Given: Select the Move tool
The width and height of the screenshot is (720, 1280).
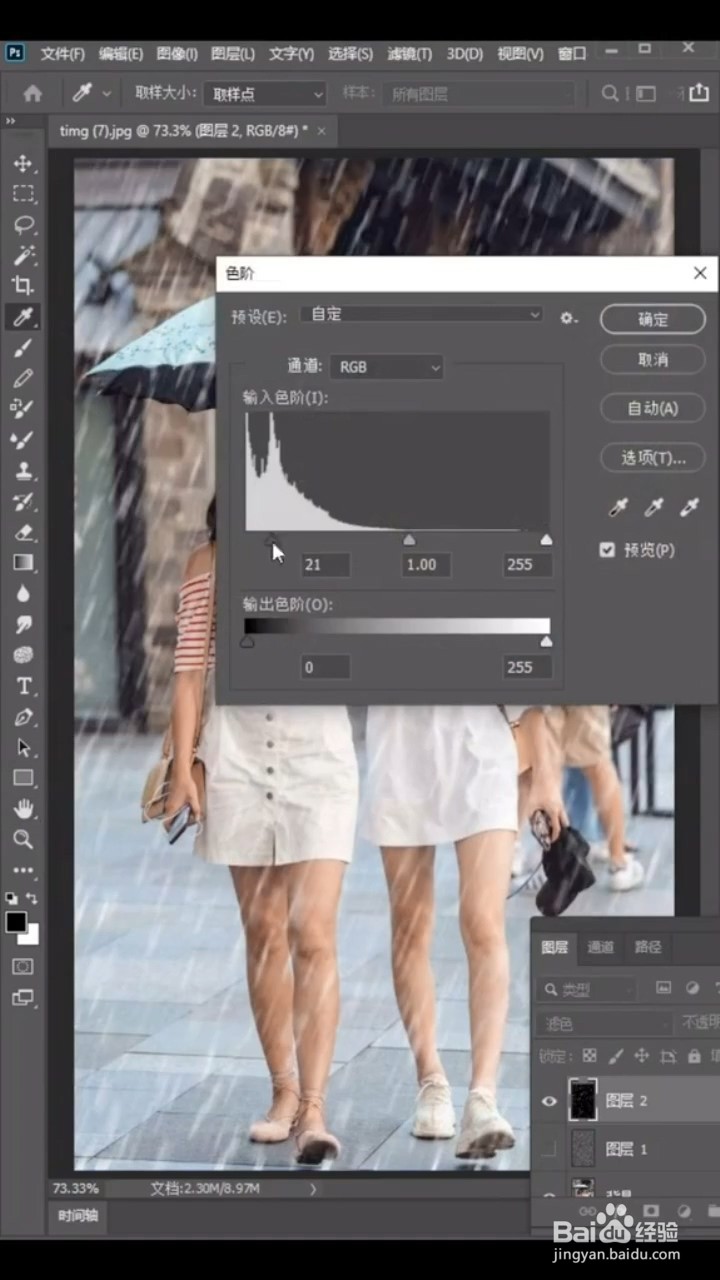Looking at the screenshot, I should tap(23, 163).
